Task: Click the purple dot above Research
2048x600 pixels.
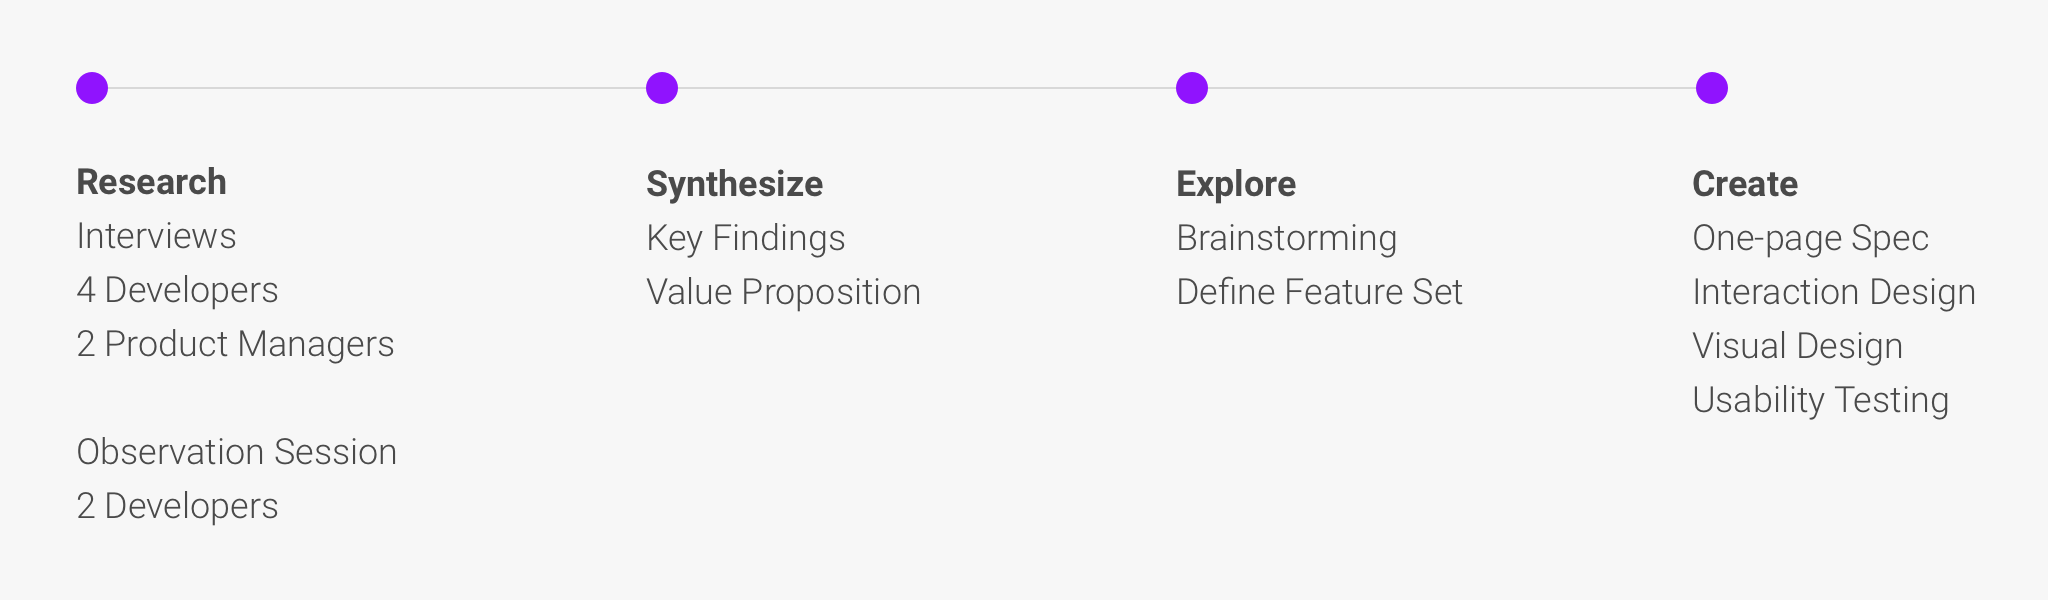Action: tap(92, 88)
